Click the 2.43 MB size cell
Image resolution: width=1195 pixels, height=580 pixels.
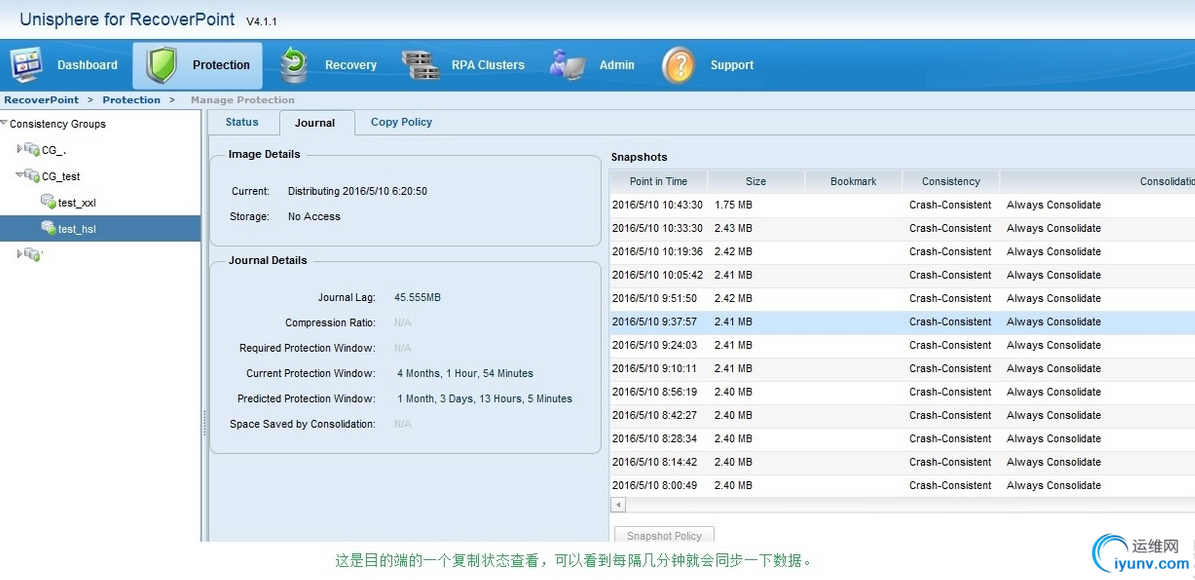click(733, 228)
